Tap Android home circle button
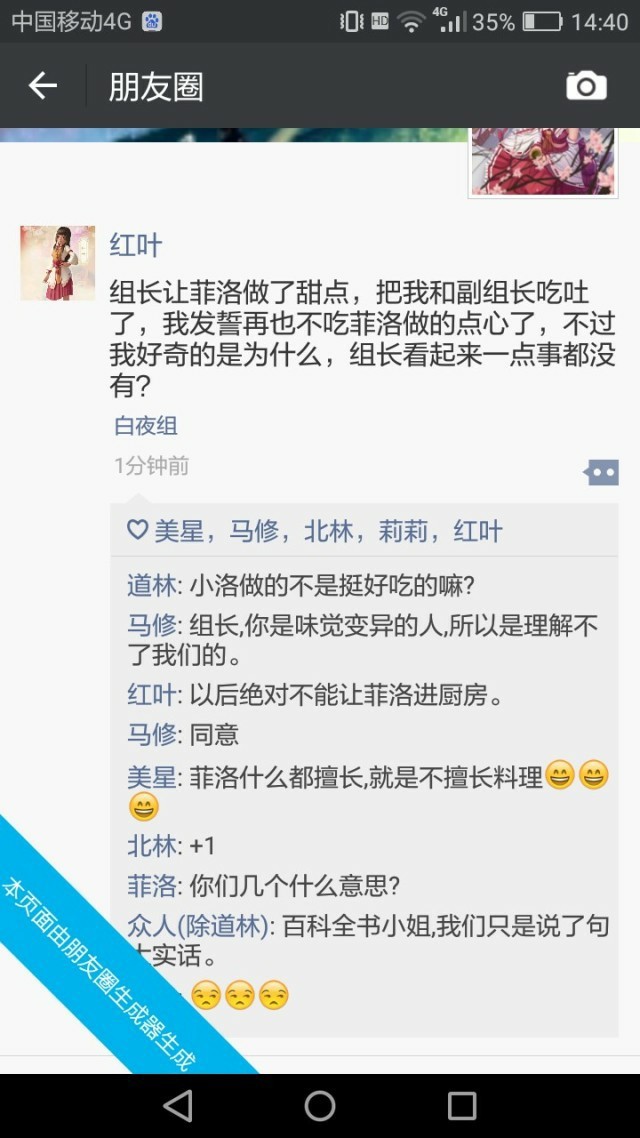The image size is (640, 1138). pyautogui.click(x=320, y=1106)
